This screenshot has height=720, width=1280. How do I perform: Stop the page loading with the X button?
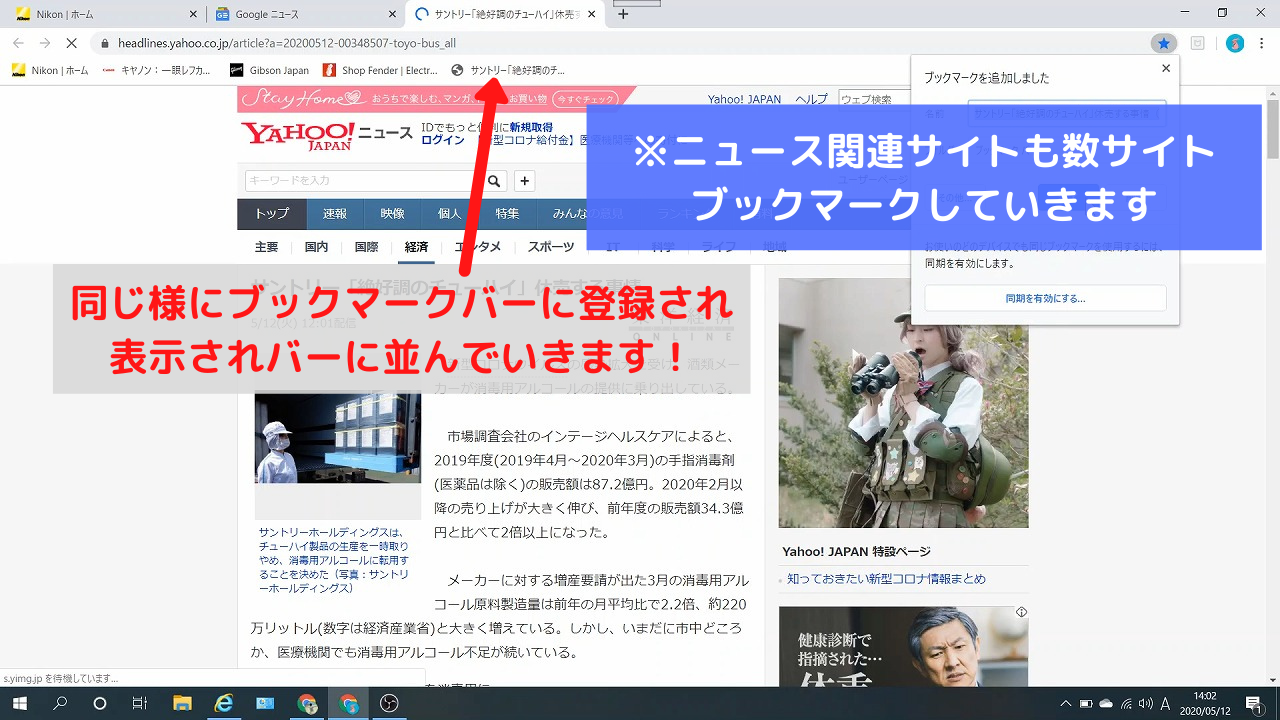(74, 43)
